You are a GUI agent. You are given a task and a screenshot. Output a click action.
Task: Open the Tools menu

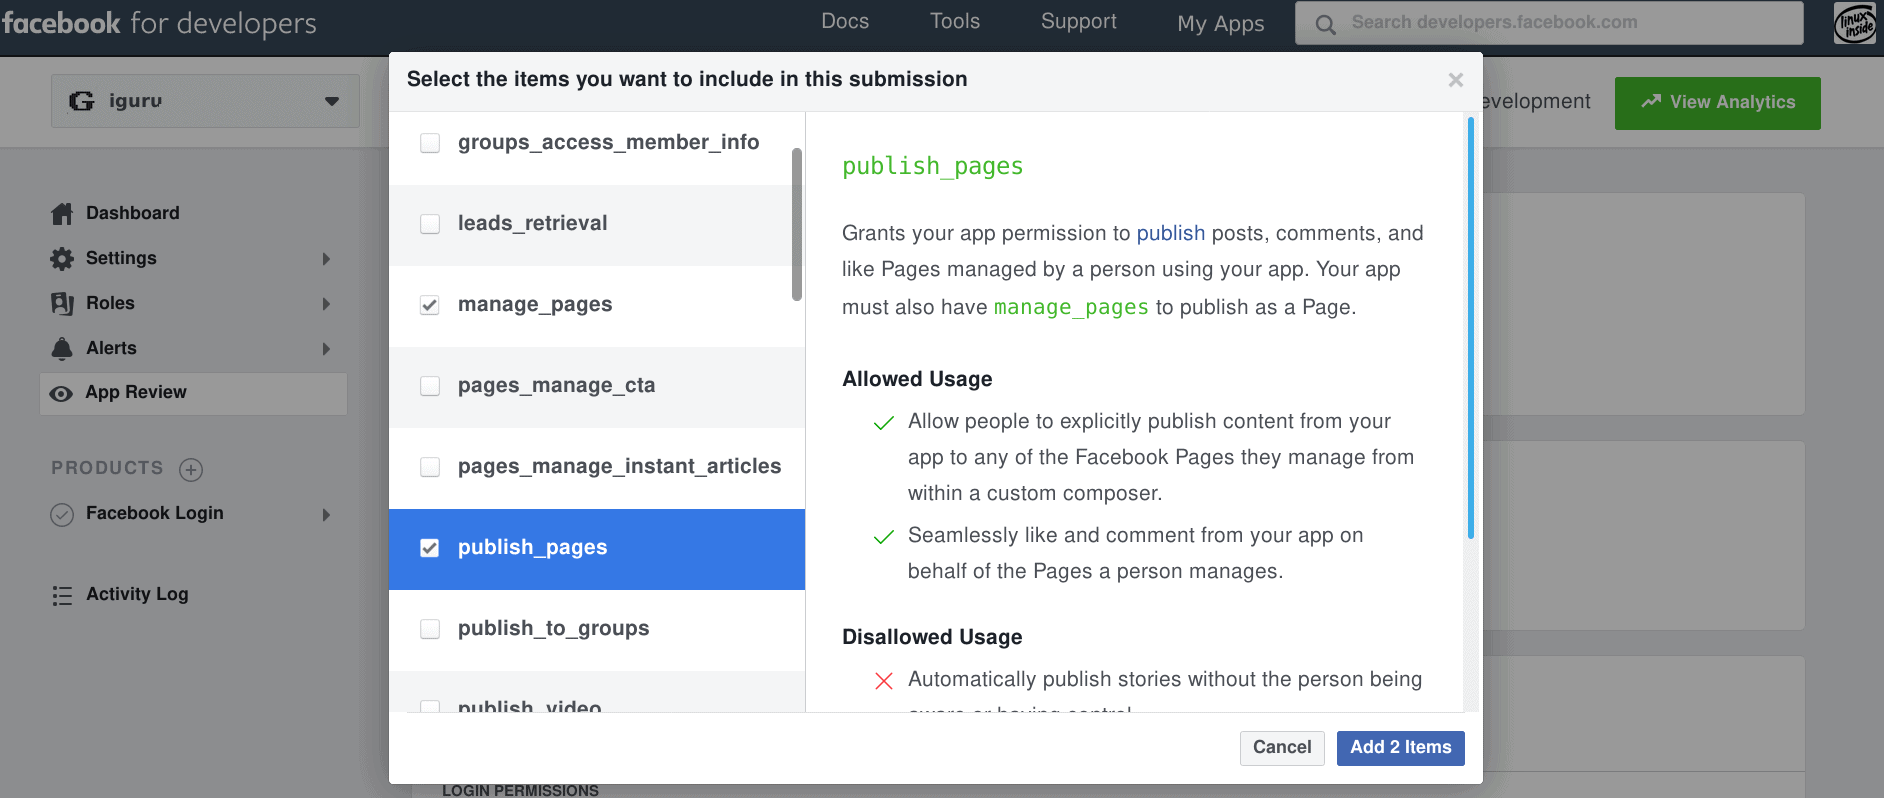tap(955, 22)
